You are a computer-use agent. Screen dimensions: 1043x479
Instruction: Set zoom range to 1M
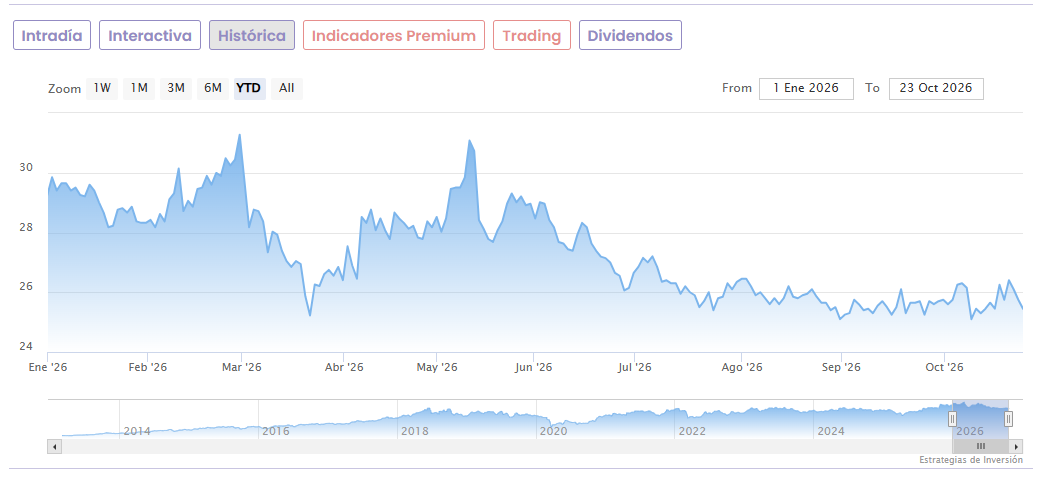click(139, 88)
